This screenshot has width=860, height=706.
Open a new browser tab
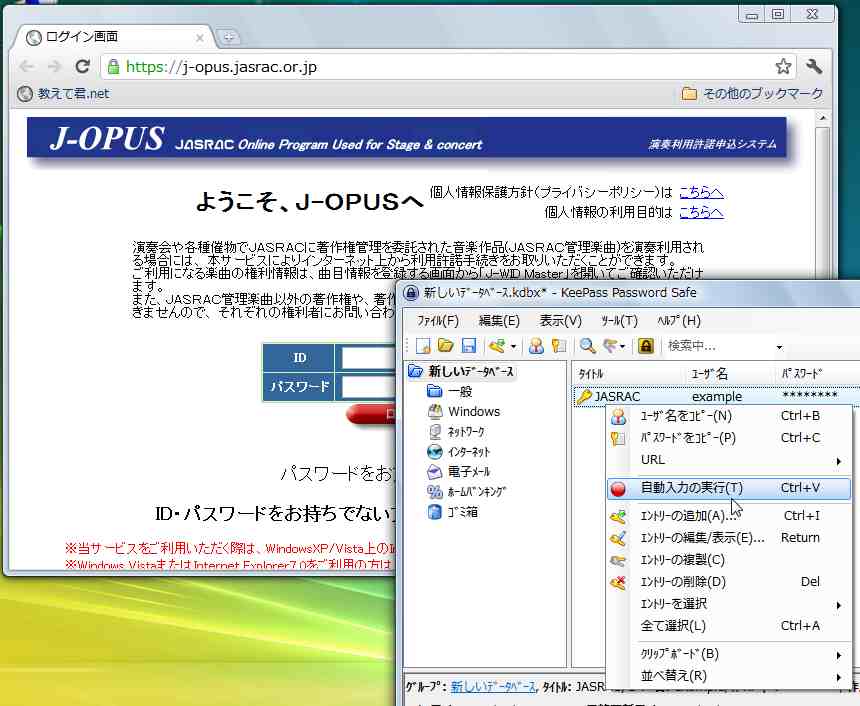coord(228,37)
